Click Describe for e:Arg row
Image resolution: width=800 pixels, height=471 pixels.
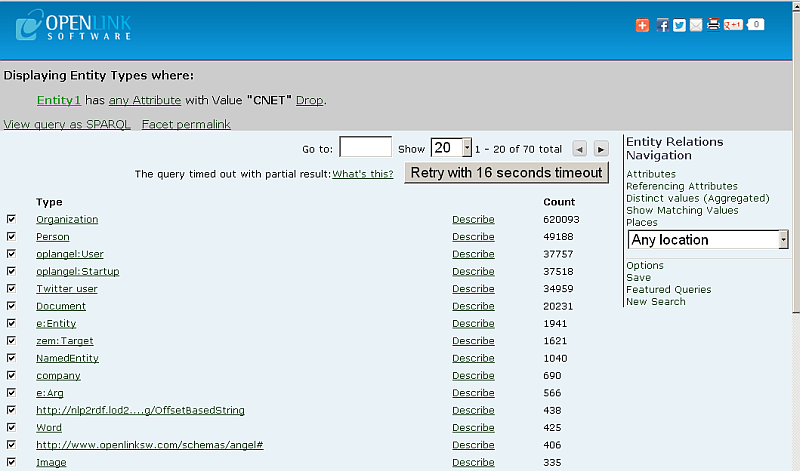coord(473,393)
